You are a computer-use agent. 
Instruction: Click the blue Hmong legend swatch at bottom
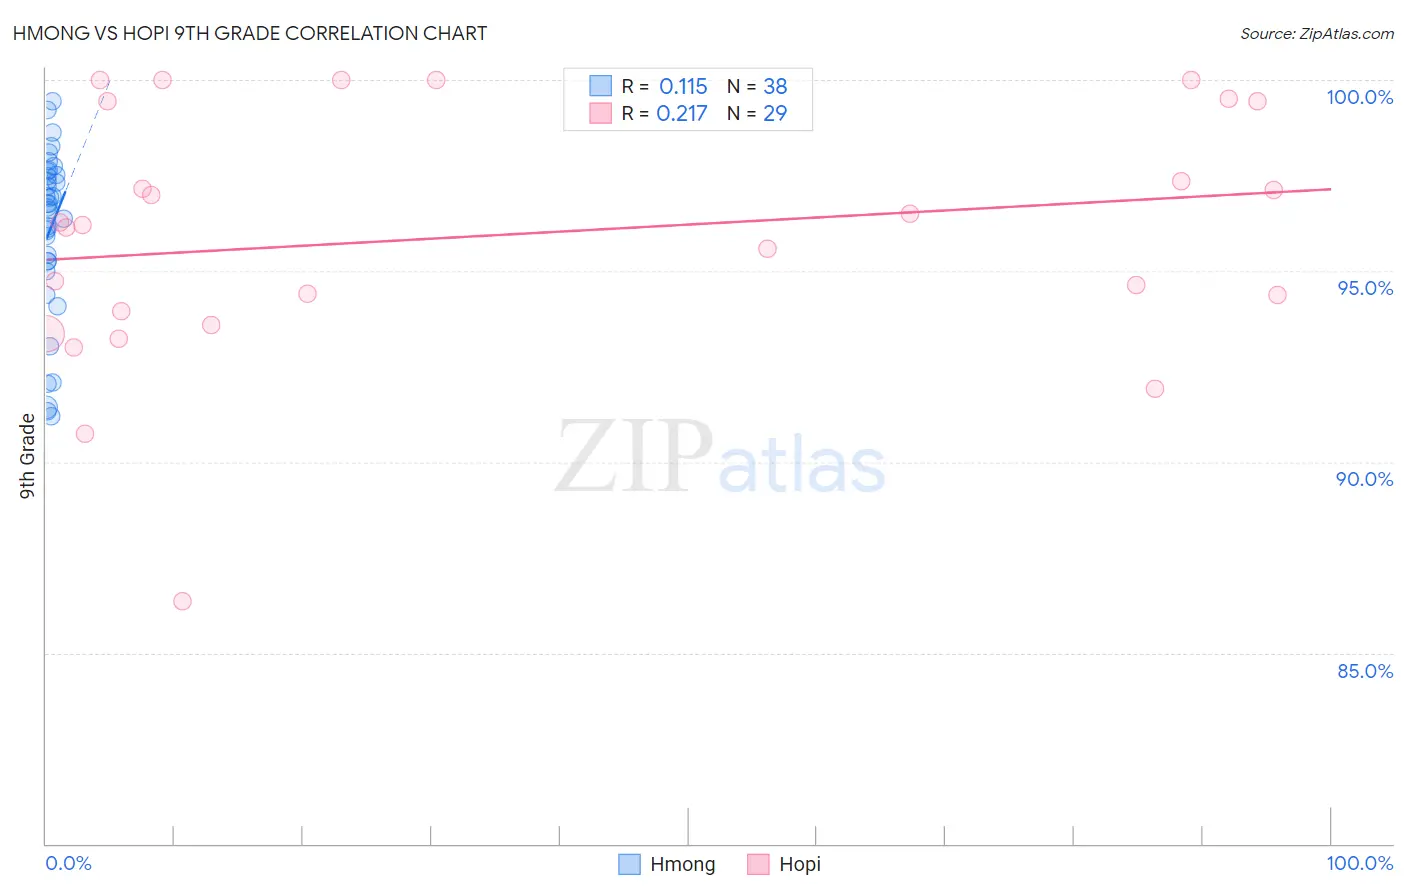point(629,864)
